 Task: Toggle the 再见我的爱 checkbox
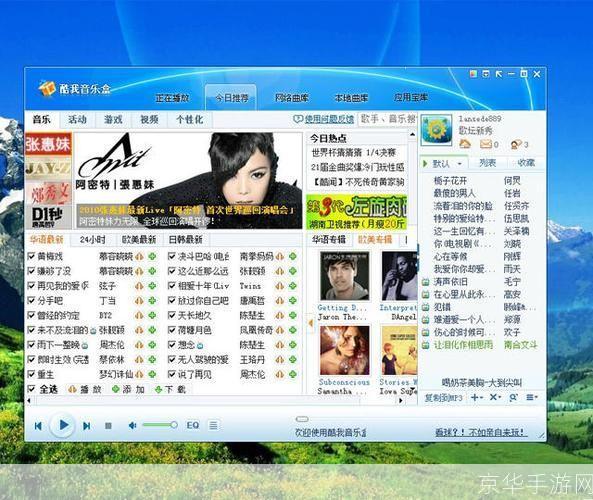(x=31, y=286)
